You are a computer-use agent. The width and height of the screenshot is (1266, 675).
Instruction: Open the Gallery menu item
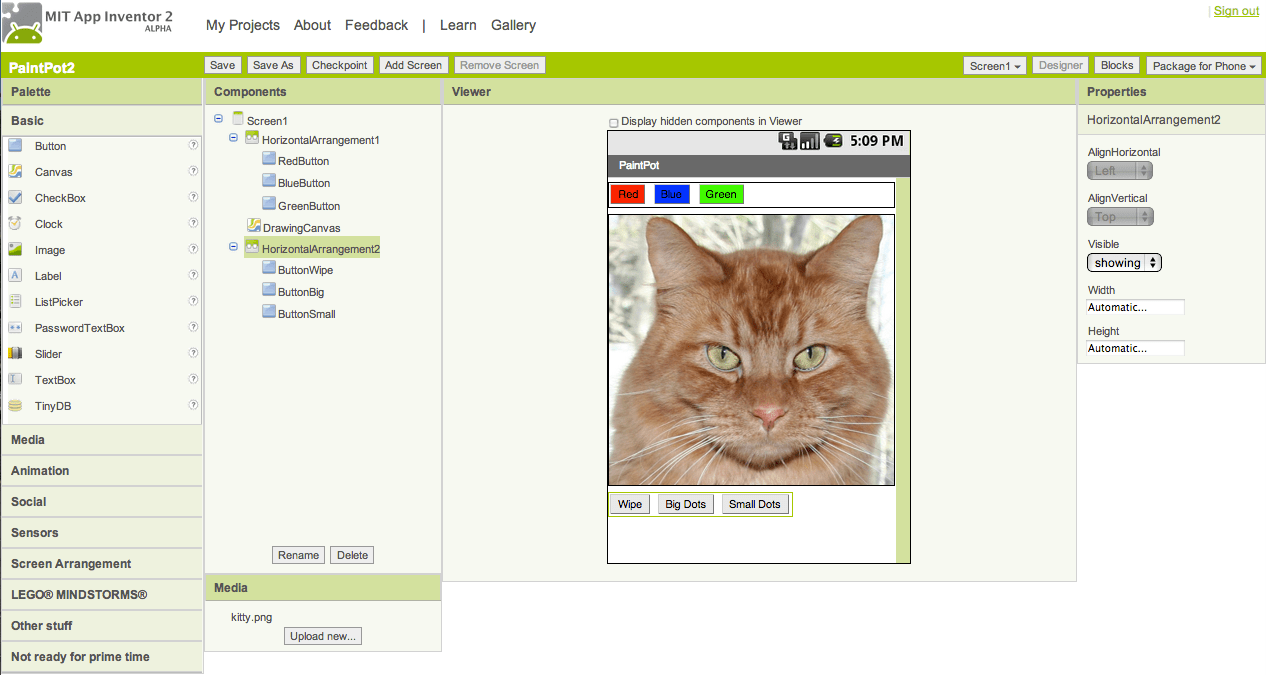(x=513, y=25)
